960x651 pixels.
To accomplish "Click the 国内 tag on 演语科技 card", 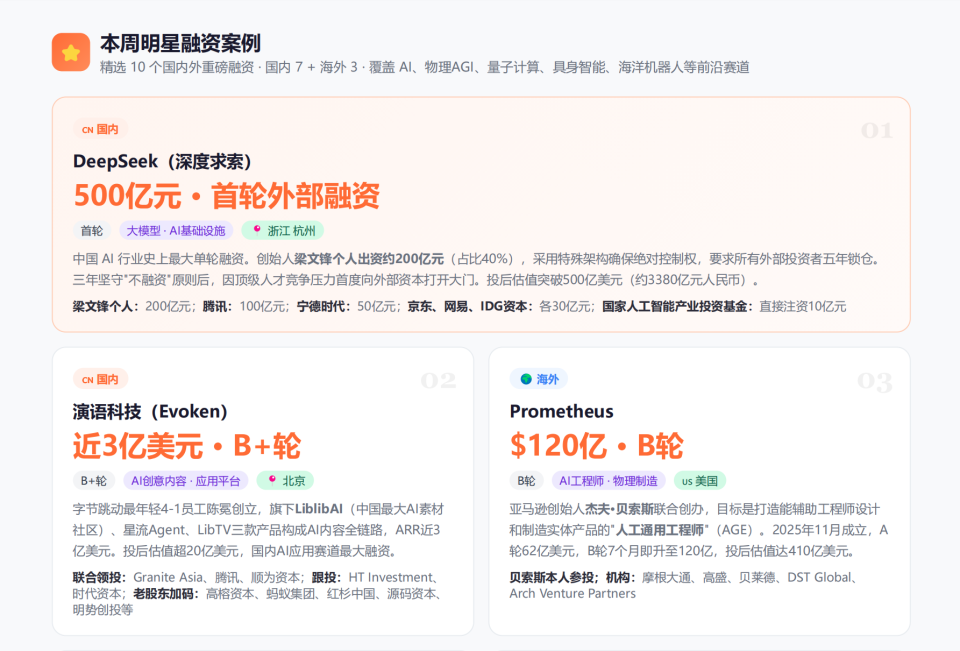I will point(100,379).
